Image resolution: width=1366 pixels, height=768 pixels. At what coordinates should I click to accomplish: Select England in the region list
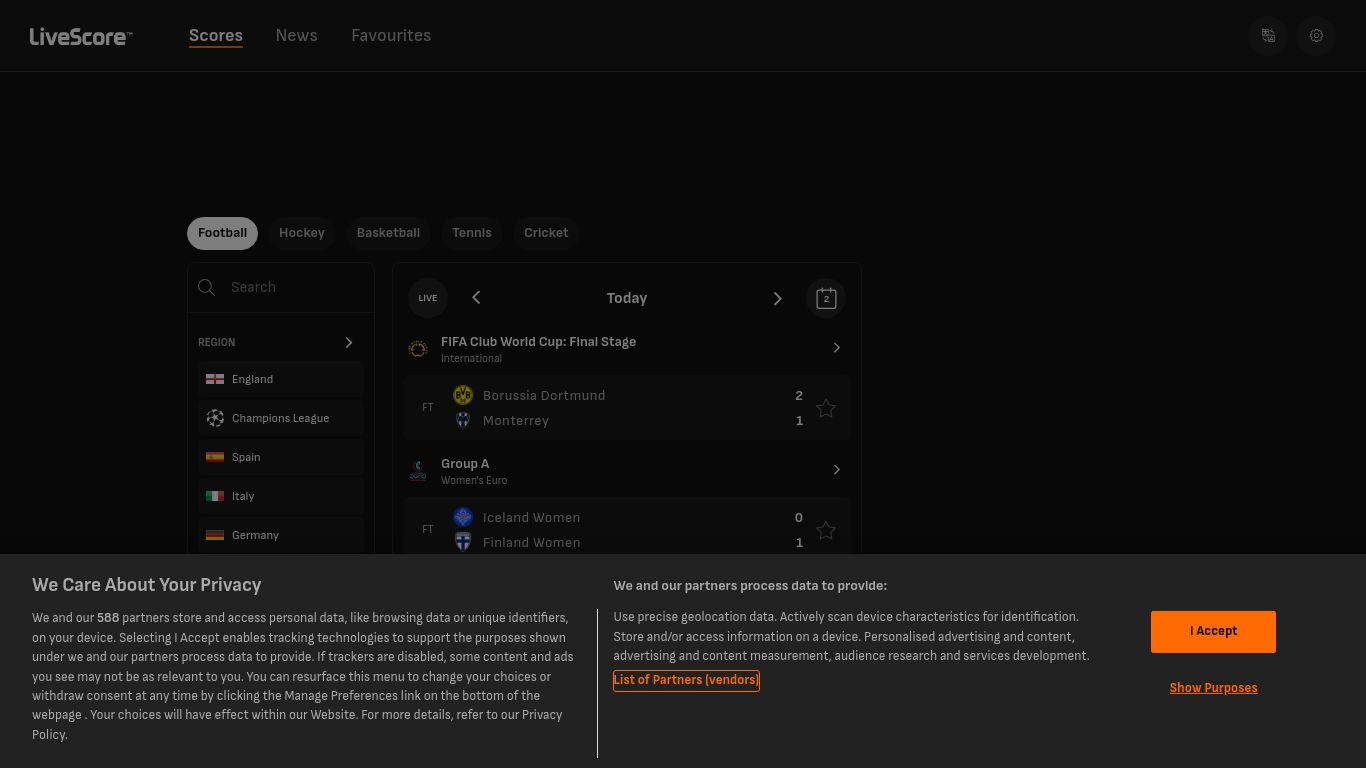click(x=281, y=379)
